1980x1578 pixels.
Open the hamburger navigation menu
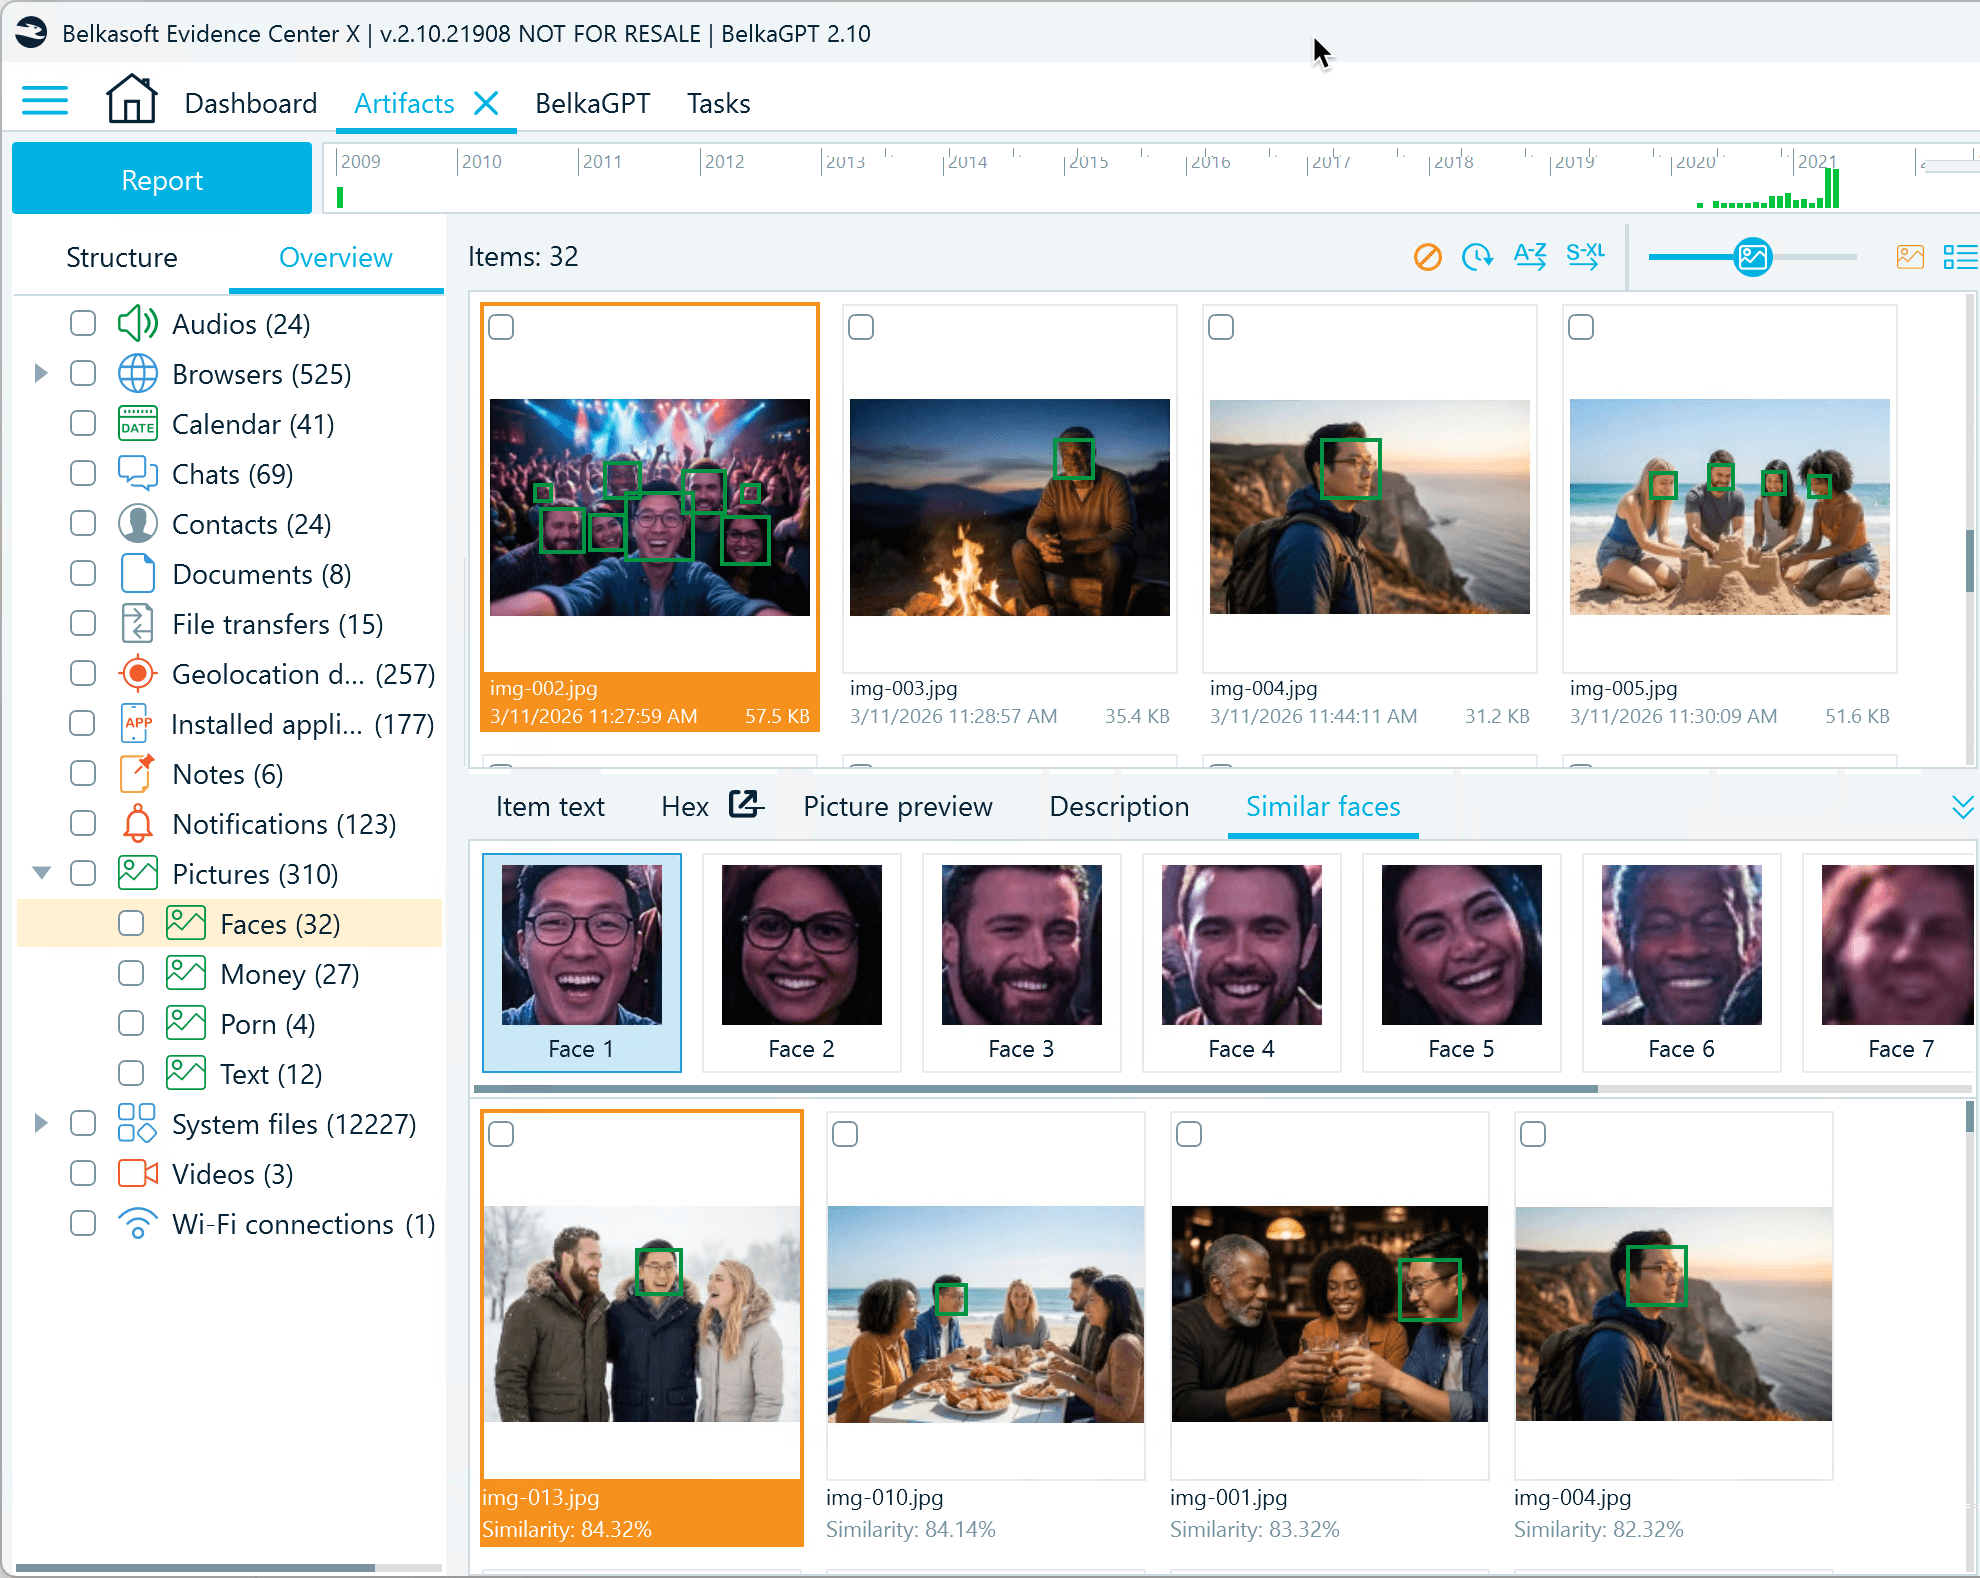(45, 101)
